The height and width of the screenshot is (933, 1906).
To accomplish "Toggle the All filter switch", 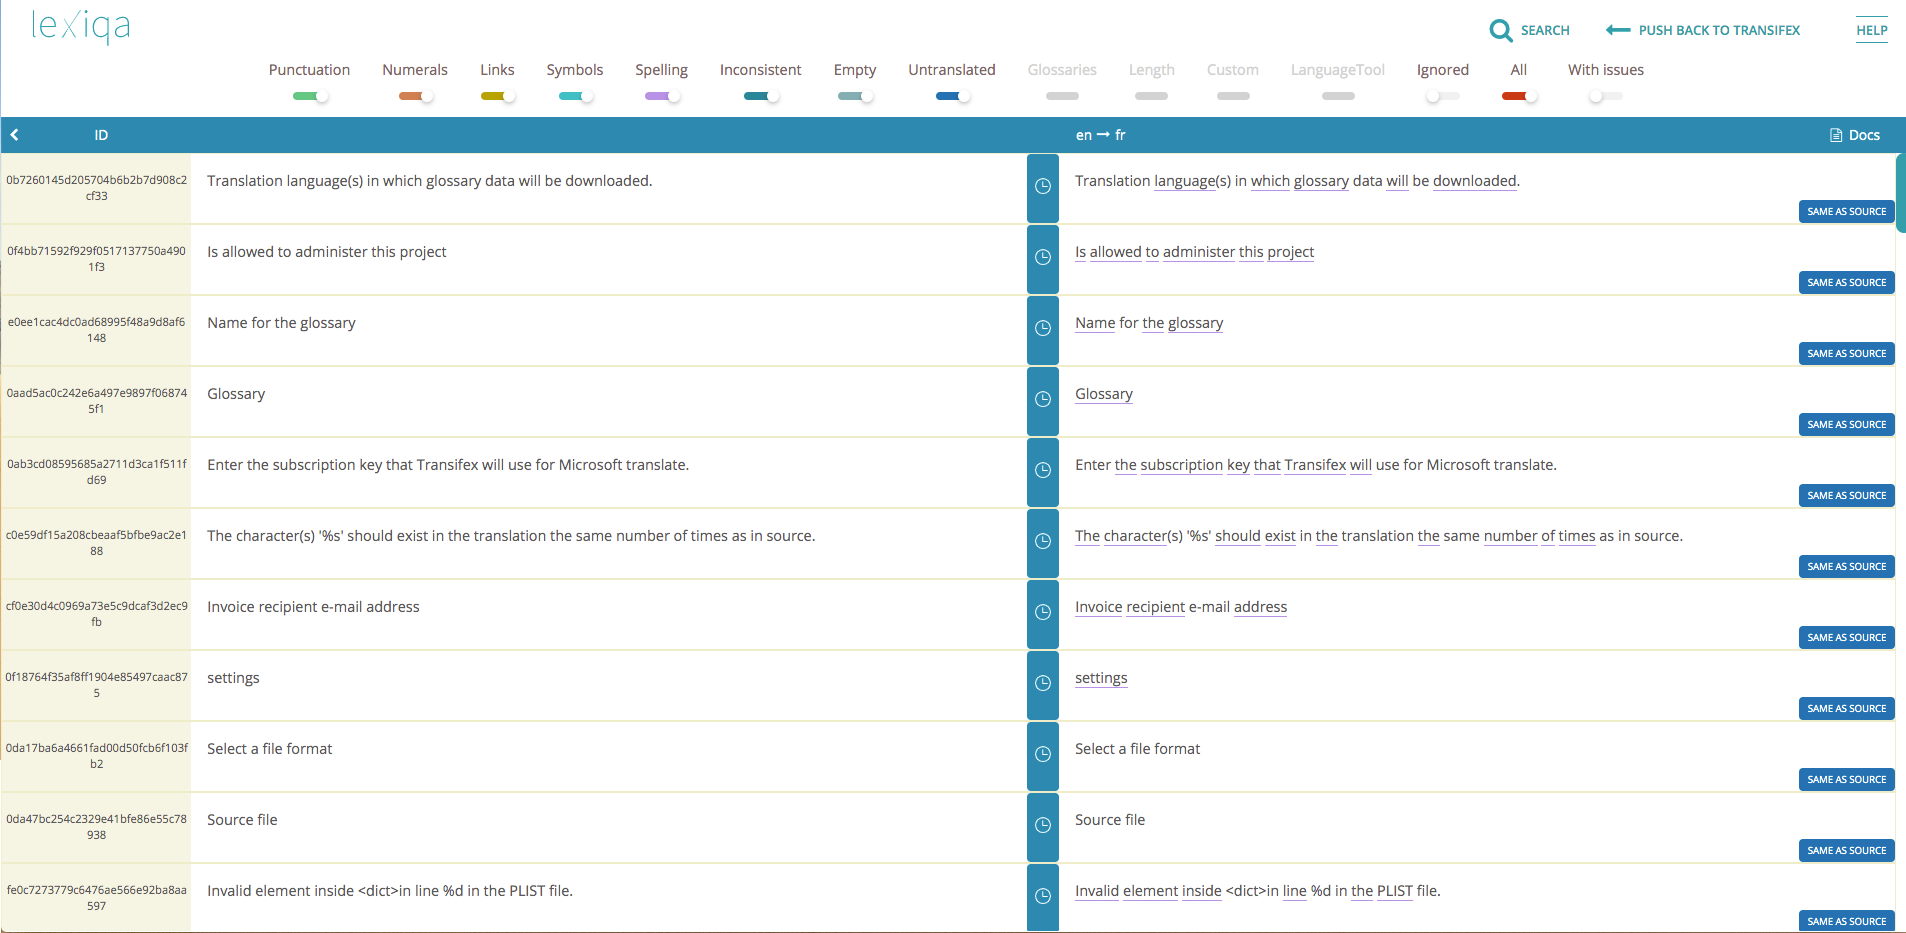I will point(1519,96).
